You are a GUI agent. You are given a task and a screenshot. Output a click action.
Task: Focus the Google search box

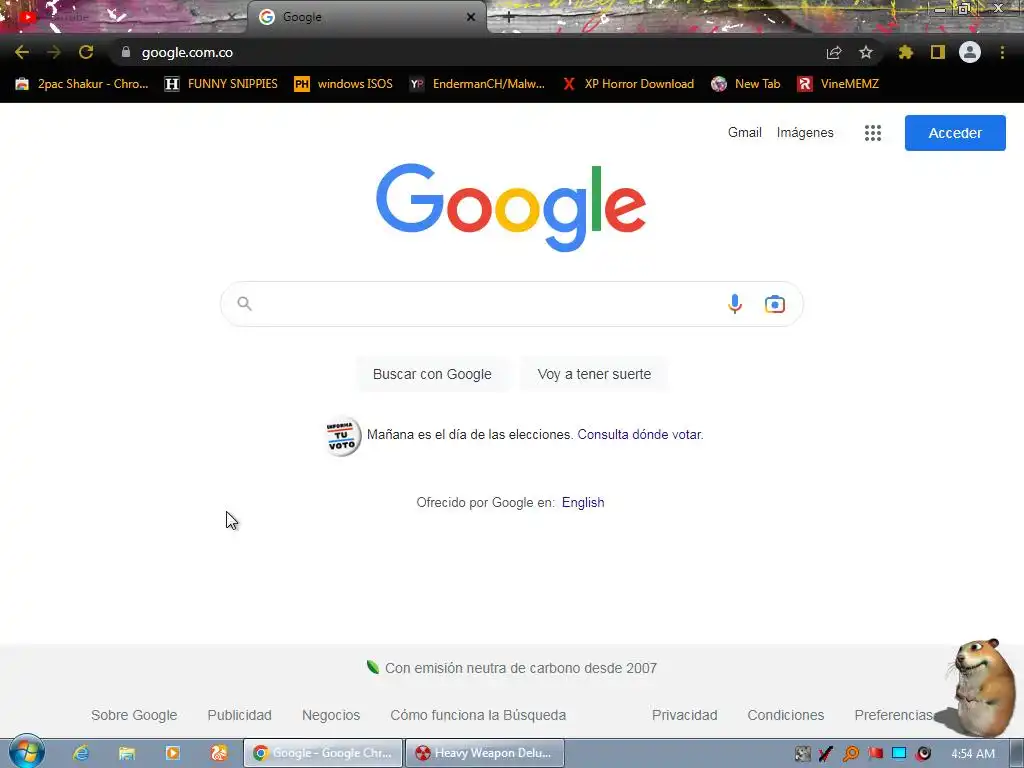point(511,304)
